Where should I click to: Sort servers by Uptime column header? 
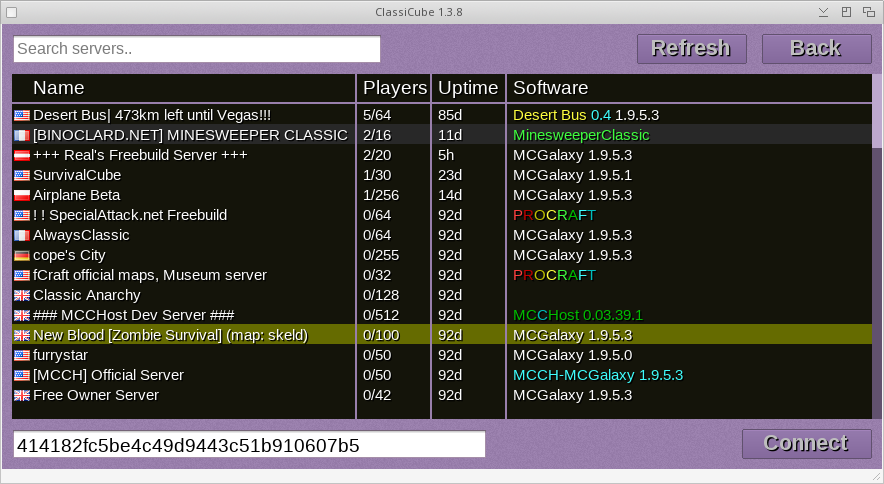coord(468,88)
